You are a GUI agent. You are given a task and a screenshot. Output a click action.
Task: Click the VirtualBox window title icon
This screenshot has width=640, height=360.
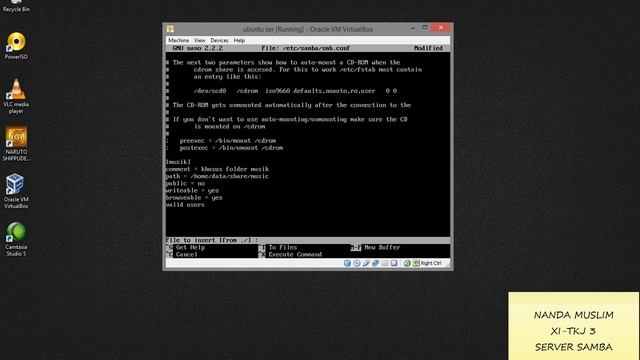(170, 29)
